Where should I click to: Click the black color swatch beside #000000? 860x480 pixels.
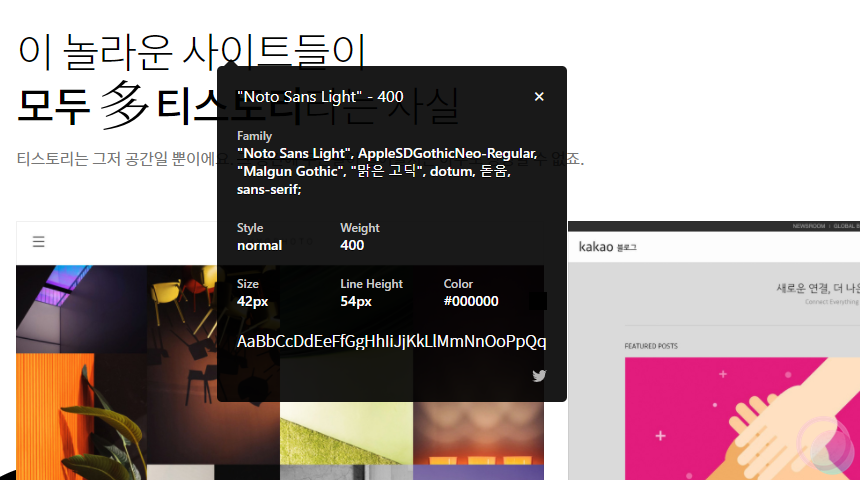[x=538, y=301]
